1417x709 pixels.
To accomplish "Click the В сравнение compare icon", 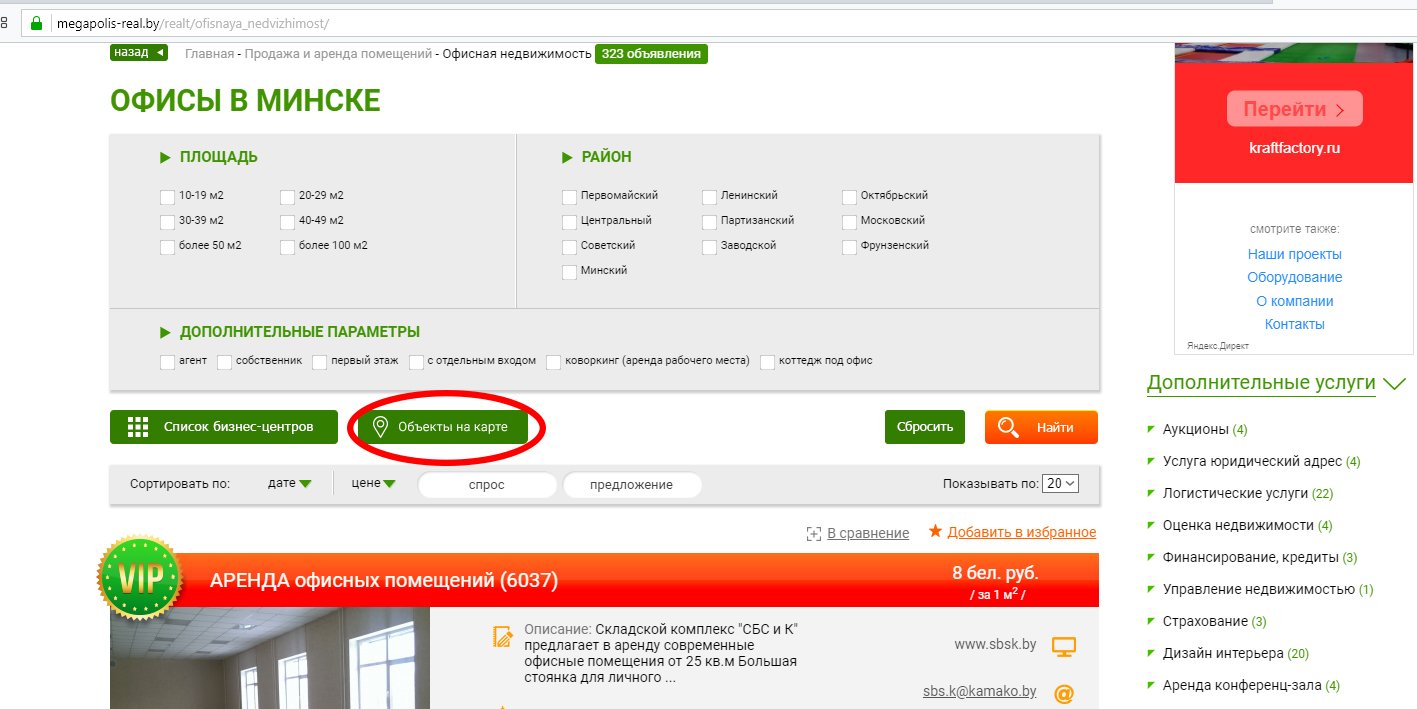I will [x=814, y=534].
